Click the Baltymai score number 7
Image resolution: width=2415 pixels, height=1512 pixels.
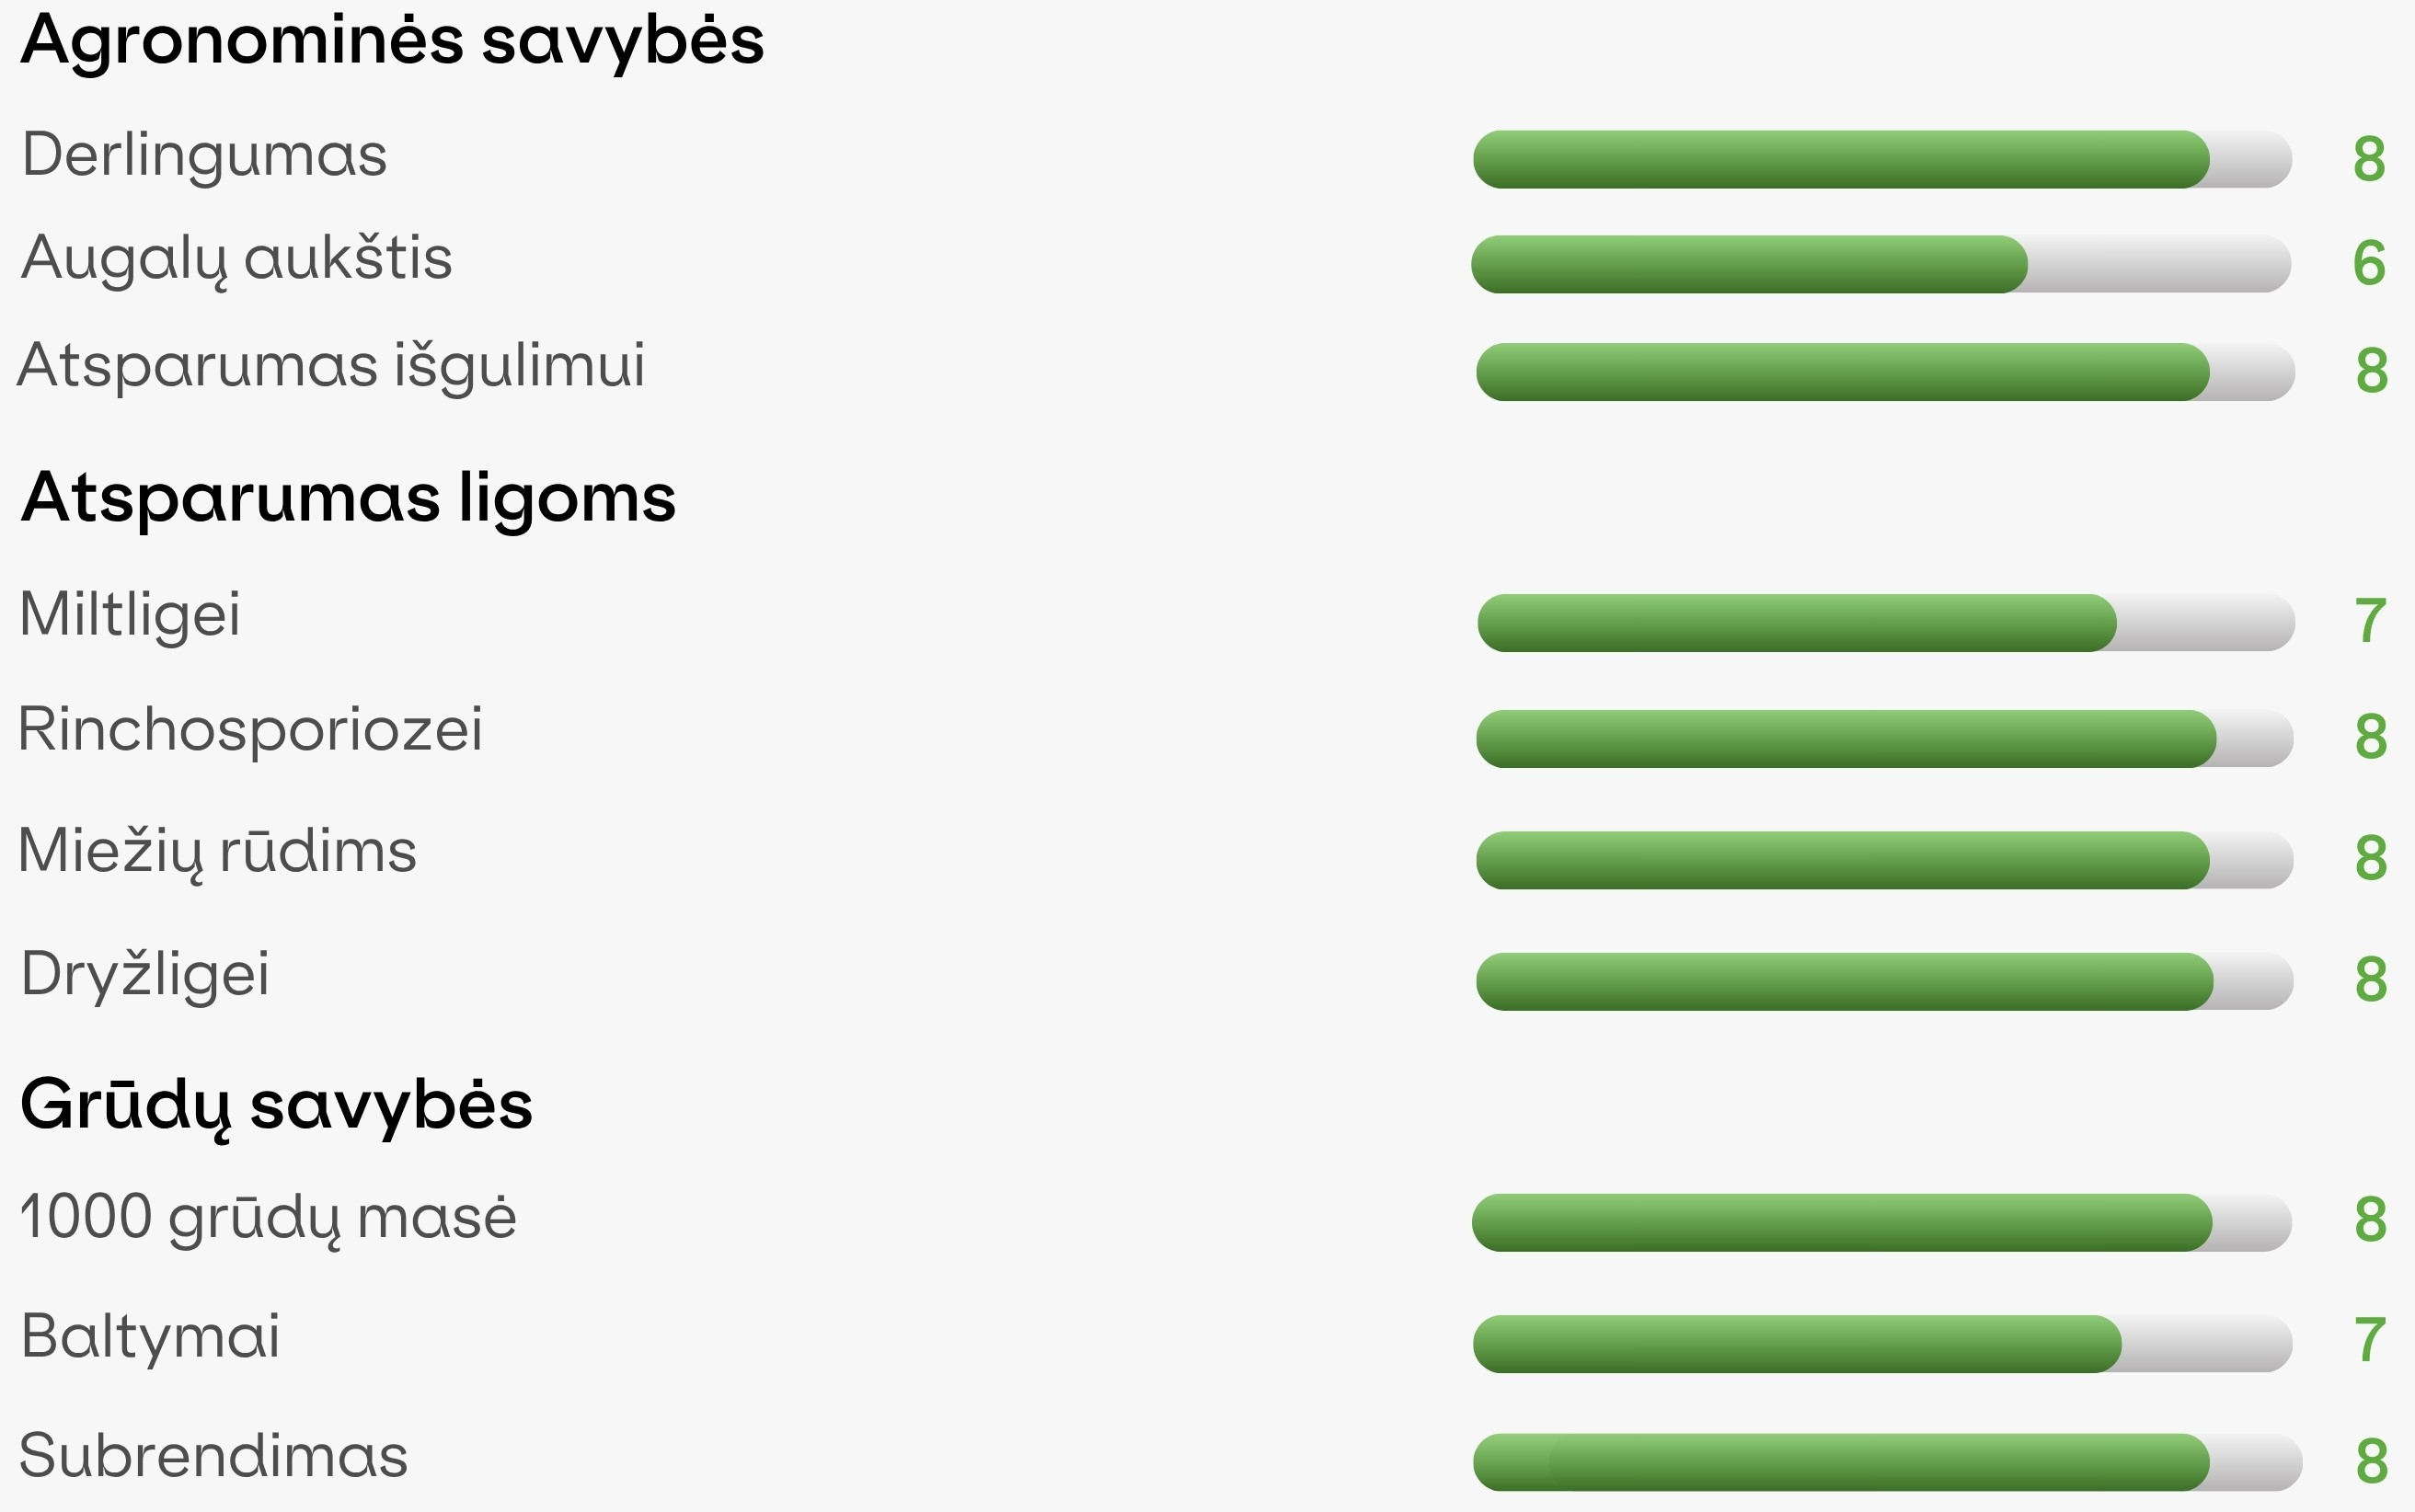2370,1341
